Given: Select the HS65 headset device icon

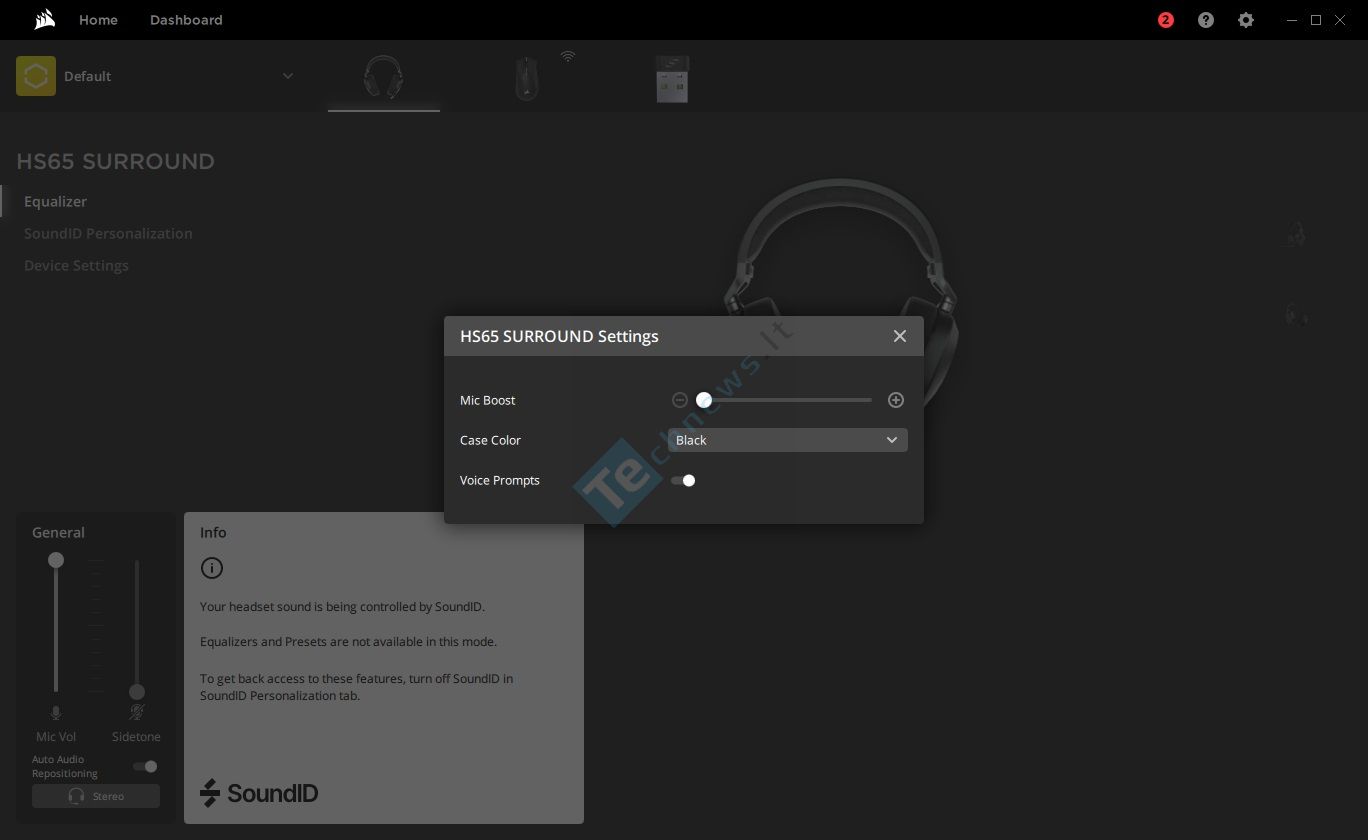Looking at the screenshot, I should click(384, 77).
